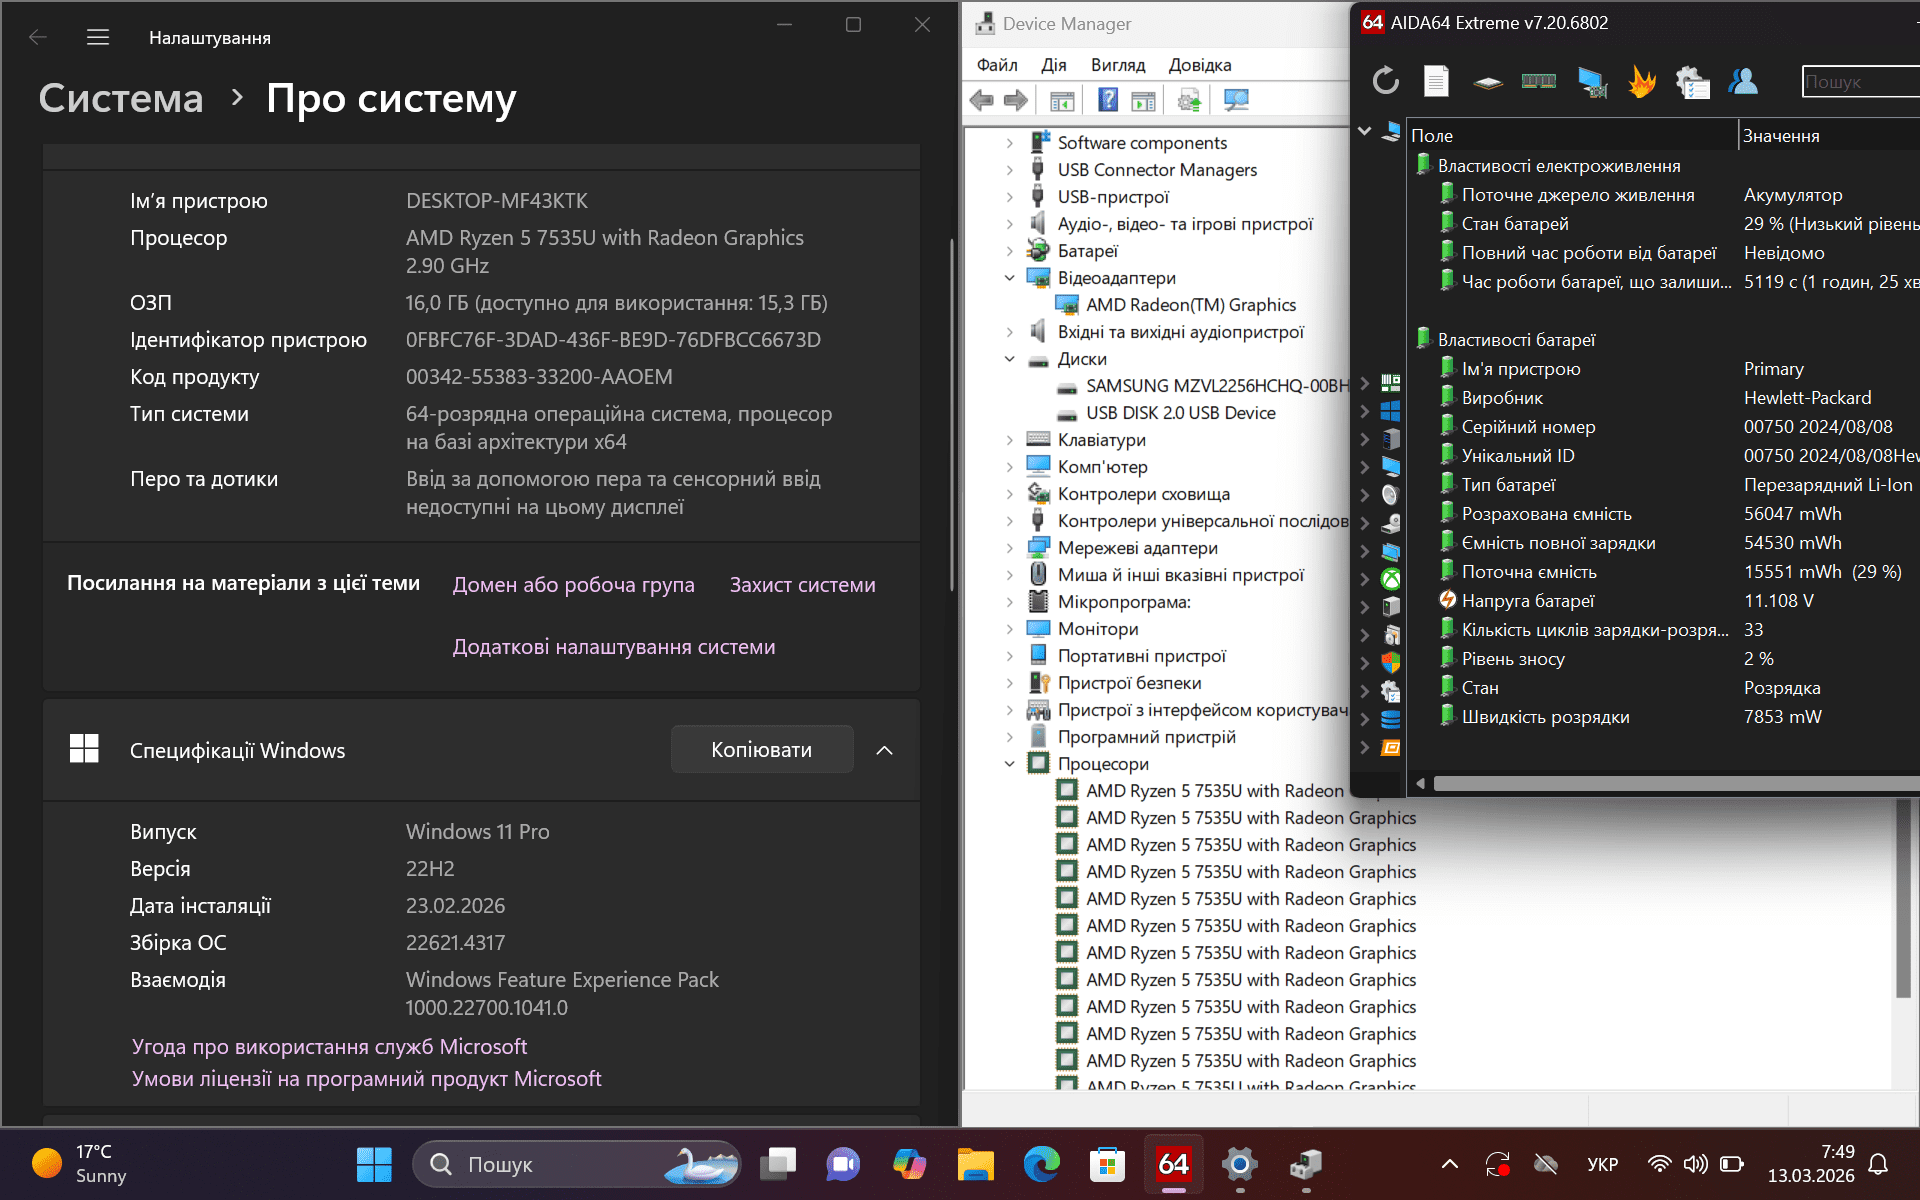Image resolution: width=1920 pixels, height=1200 pixels.
Task: Open the Дія menu
Action: point(1053,65)
